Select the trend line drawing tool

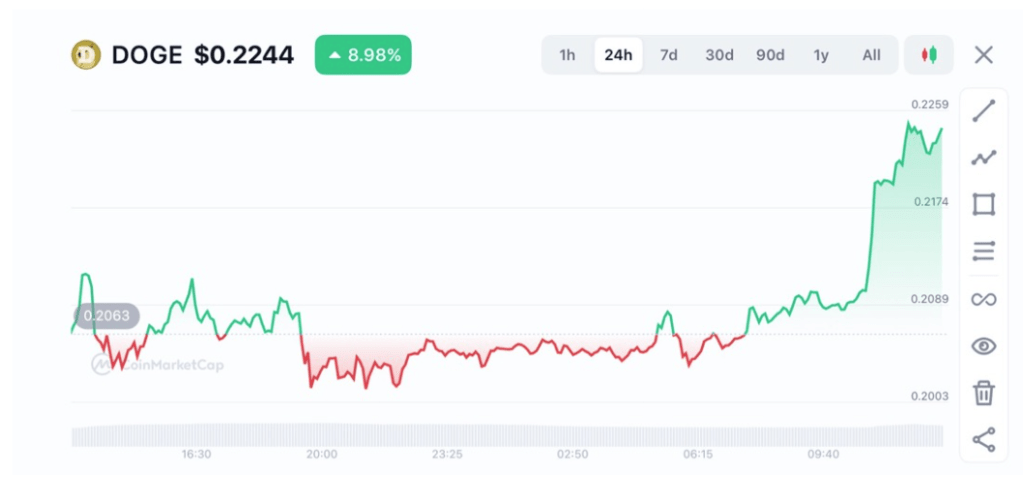tap(983, 111)
